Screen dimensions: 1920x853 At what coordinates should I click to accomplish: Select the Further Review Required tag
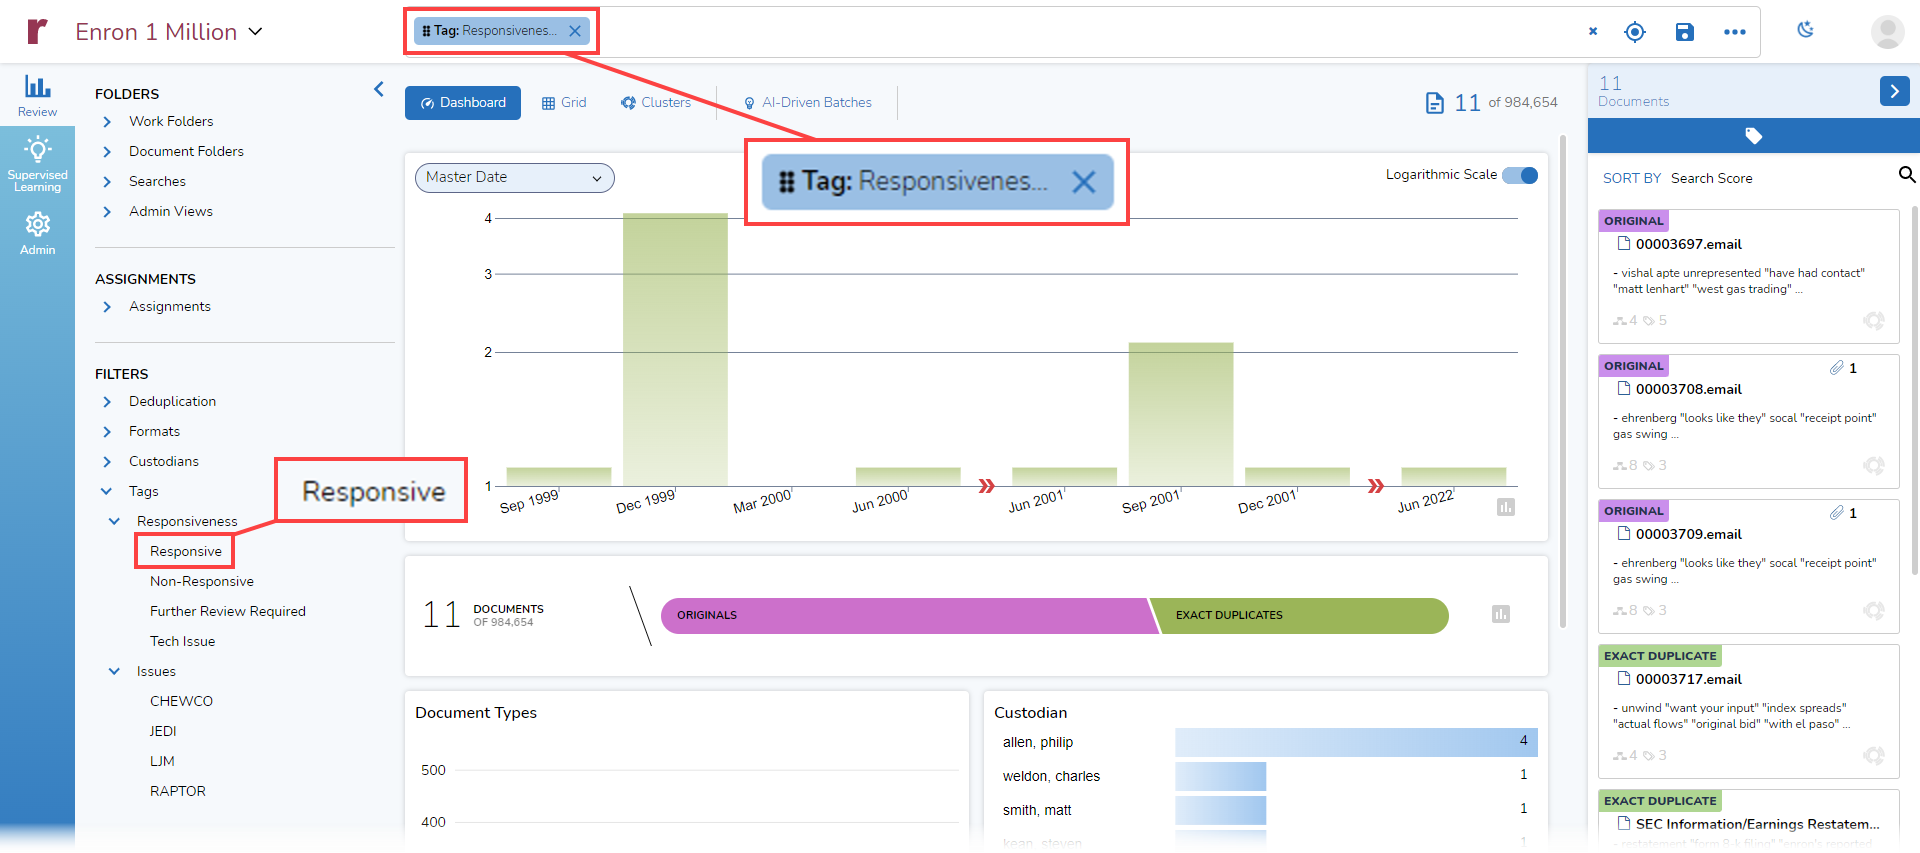point(228,611)
